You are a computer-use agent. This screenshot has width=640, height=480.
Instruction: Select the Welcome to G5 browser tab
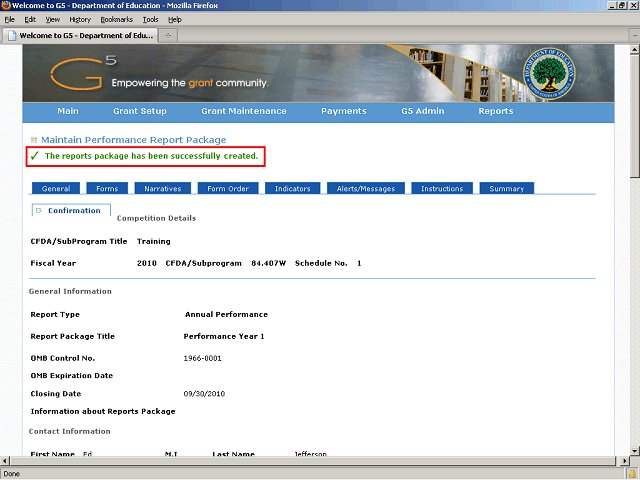(x=80, y=36)
